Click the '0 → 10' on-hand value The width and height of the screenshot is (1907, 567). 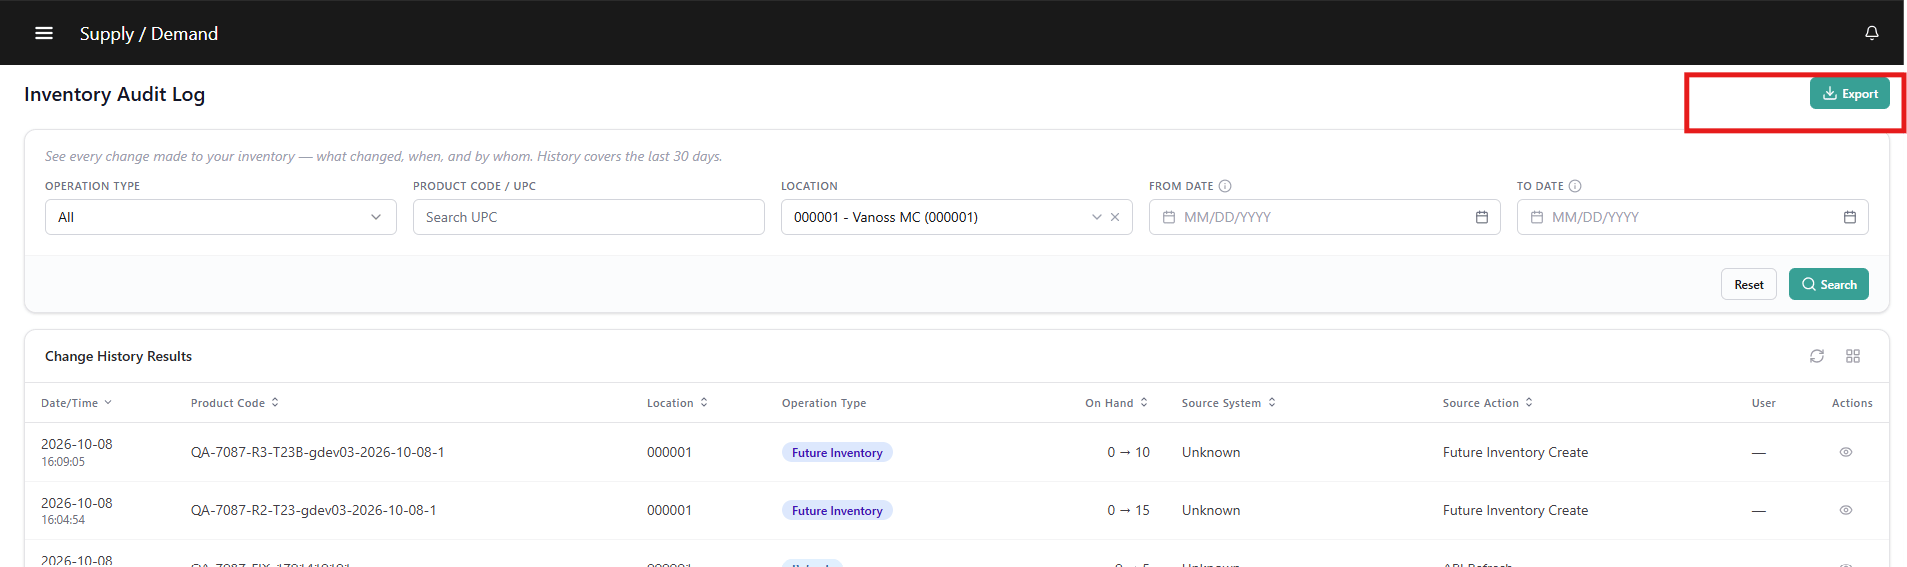tap(1128, 452)
